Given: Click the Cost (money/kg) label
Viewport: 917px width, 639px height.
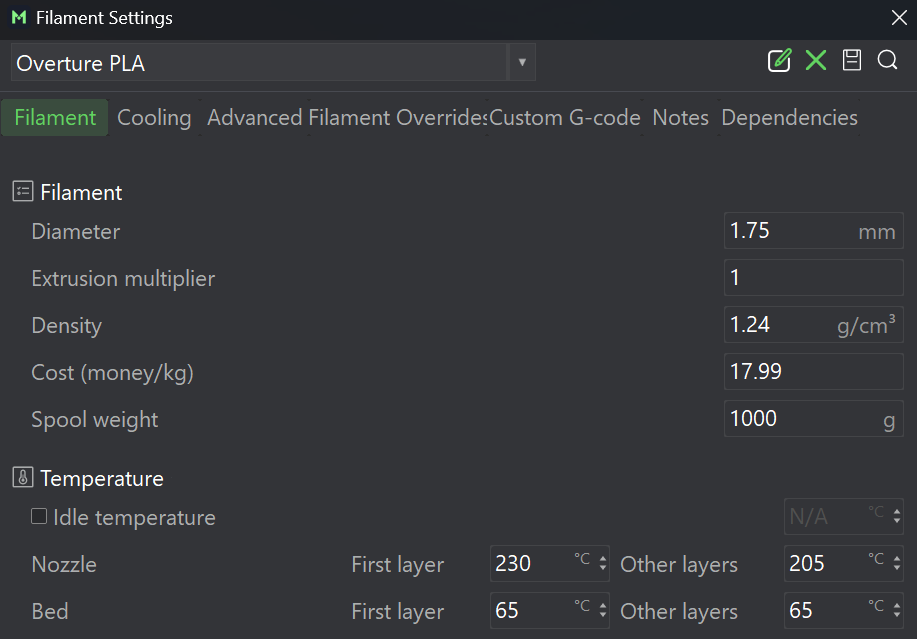Looking at the screenshot, I should 112,372.
